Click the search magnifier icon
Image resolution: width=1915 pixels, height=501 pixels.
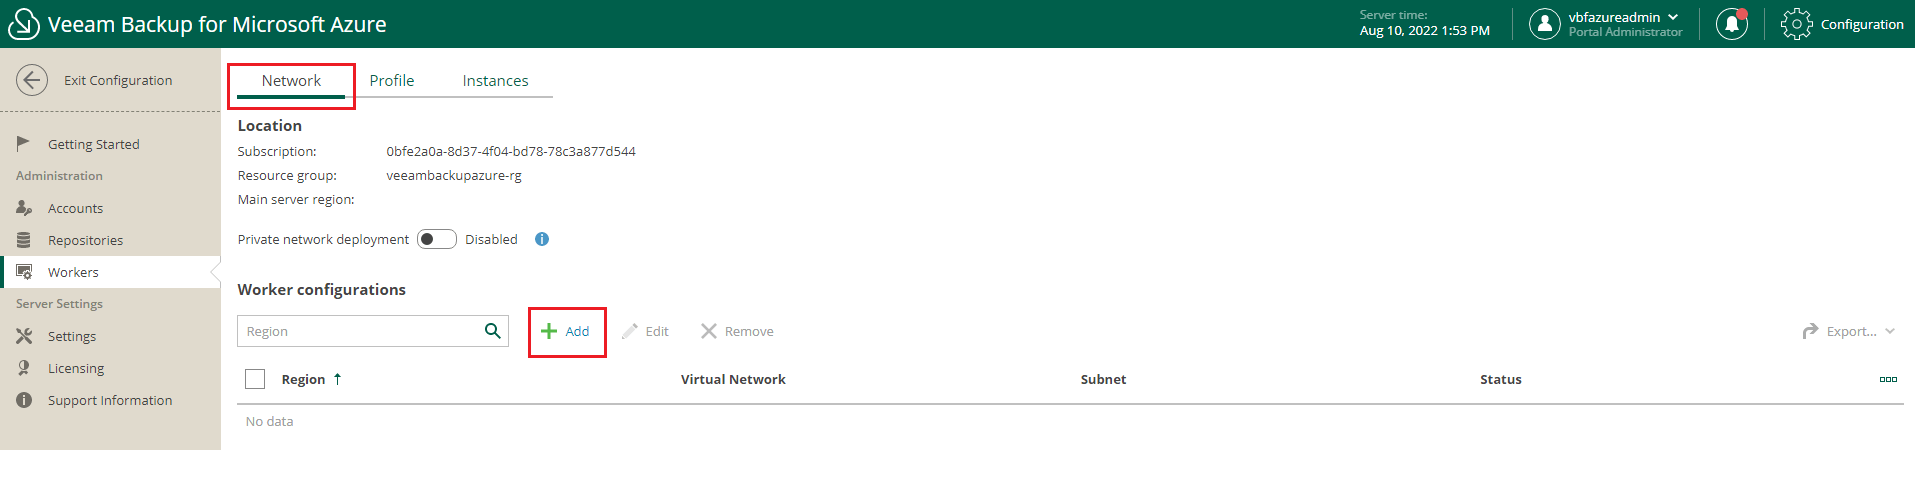click(x=492, y=331)
